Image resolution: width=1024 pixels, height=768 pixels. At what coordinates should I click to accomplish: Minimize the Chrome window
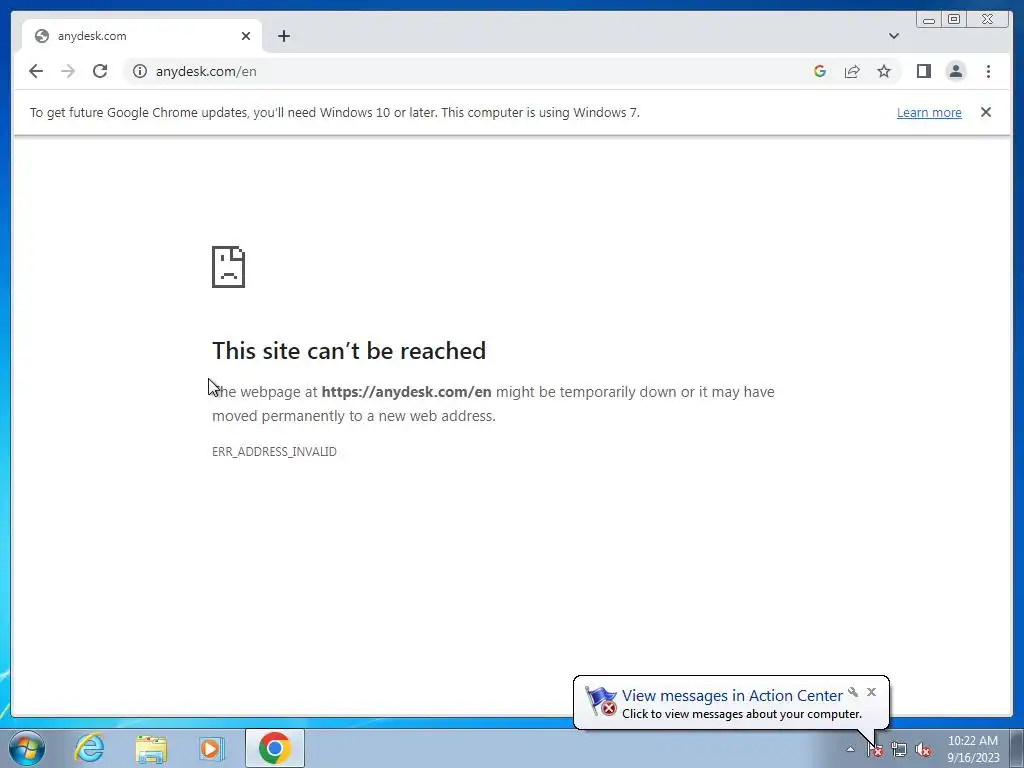(x=929, y=20)
